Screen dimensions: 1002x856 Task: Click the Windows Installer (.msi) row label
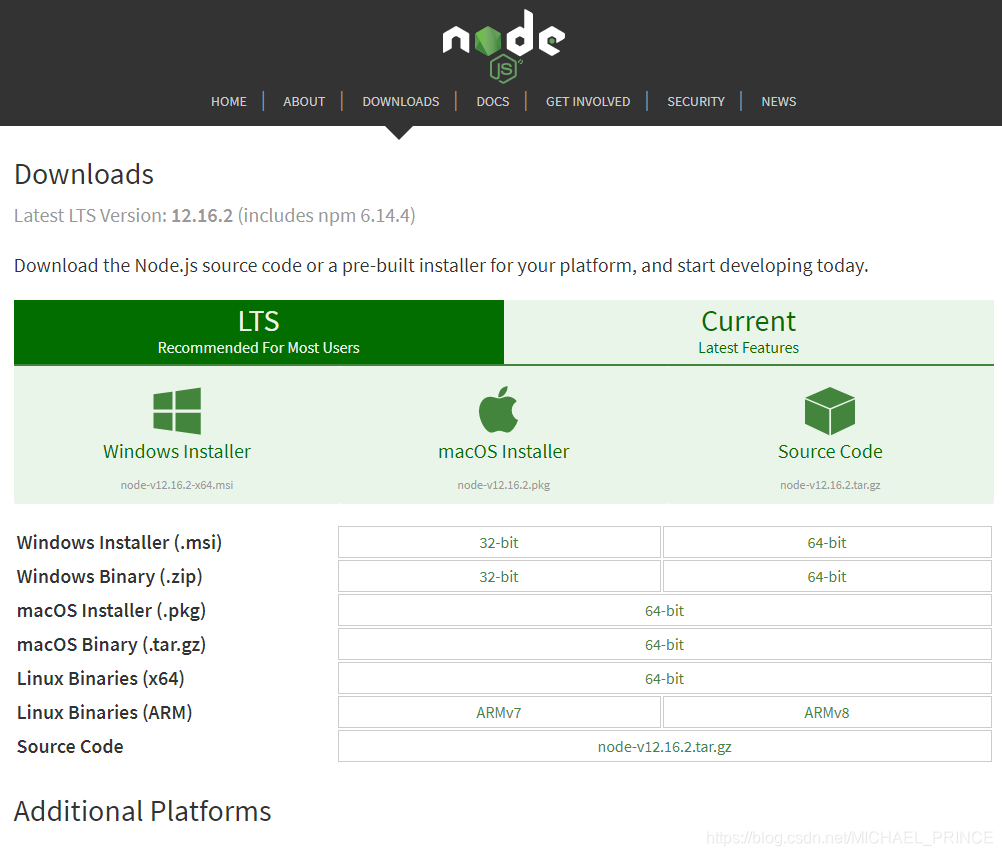pyautogui.click(x=119, y=542)
